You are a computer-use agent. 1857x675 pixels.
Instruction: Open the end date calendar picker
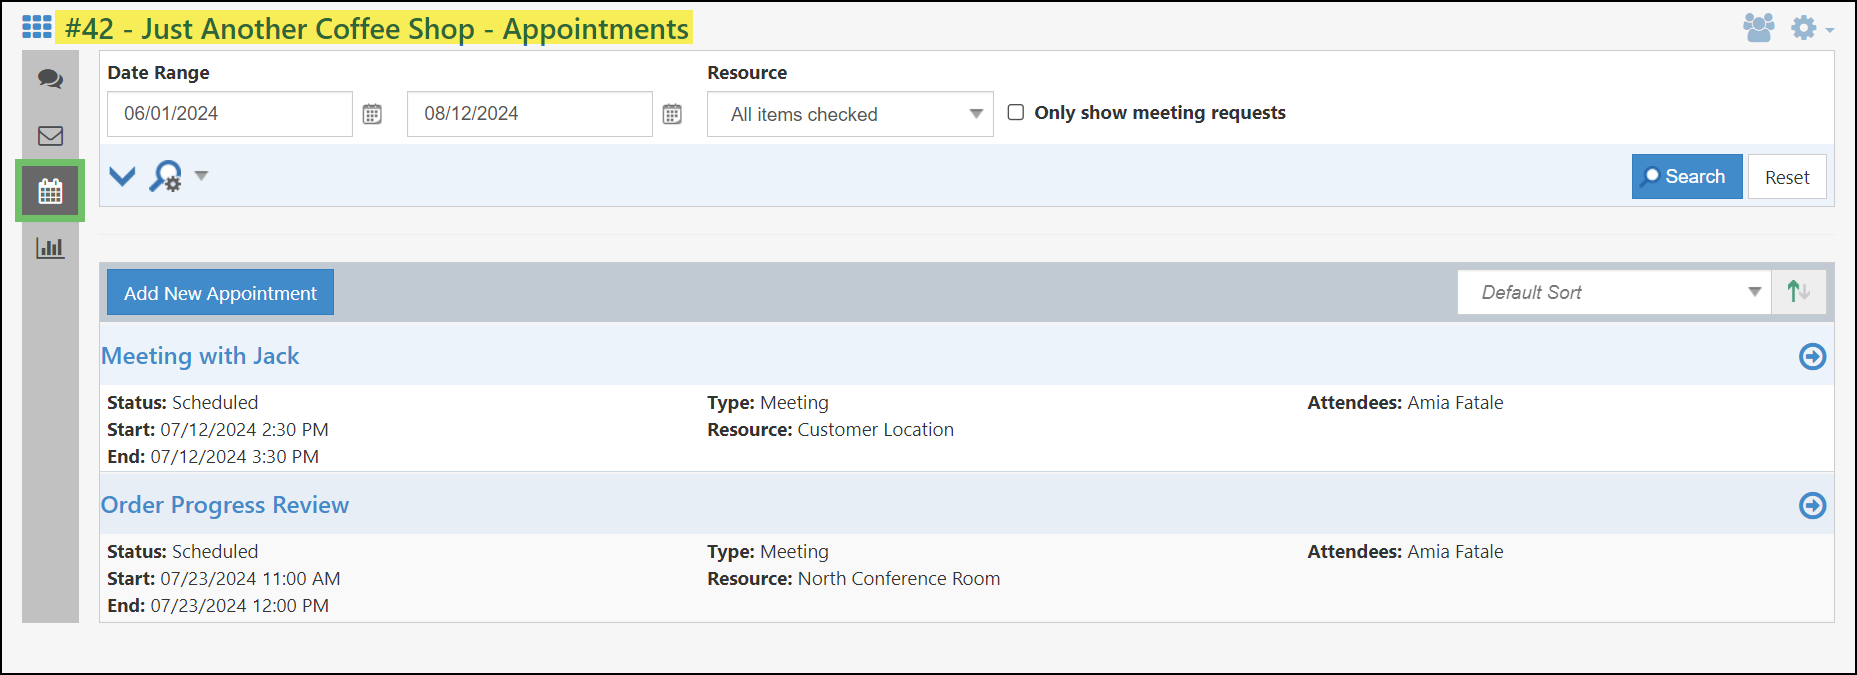point(672,114)
